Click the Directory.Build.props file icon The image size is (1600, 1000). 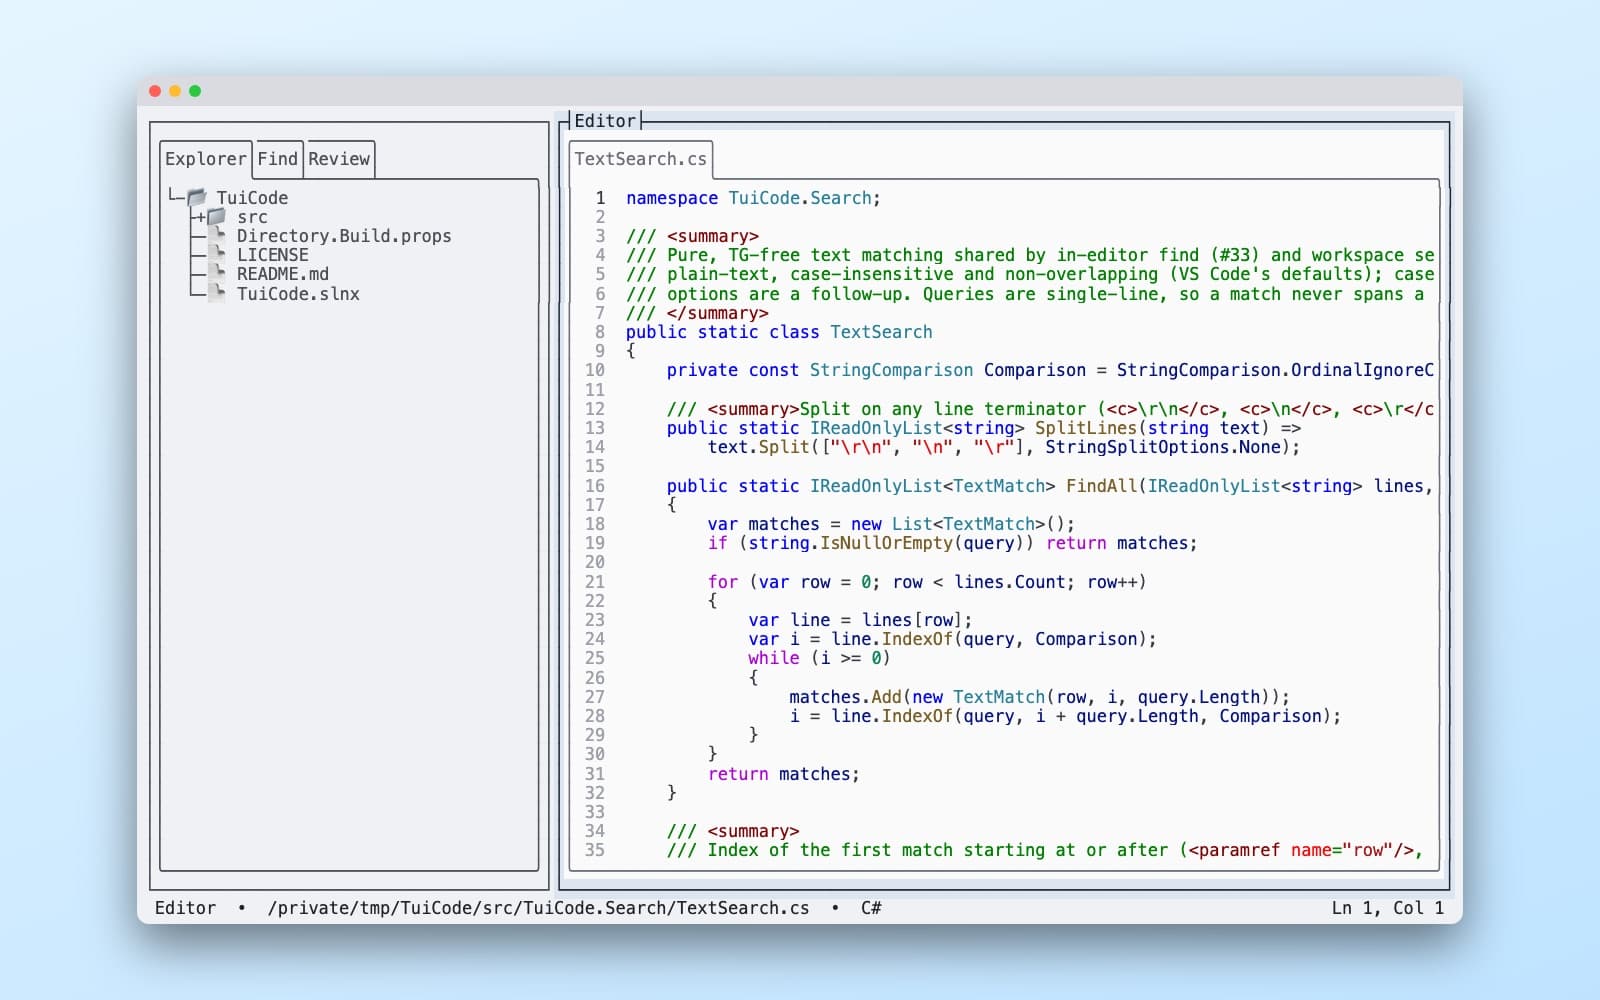click(x=217, y=236)
